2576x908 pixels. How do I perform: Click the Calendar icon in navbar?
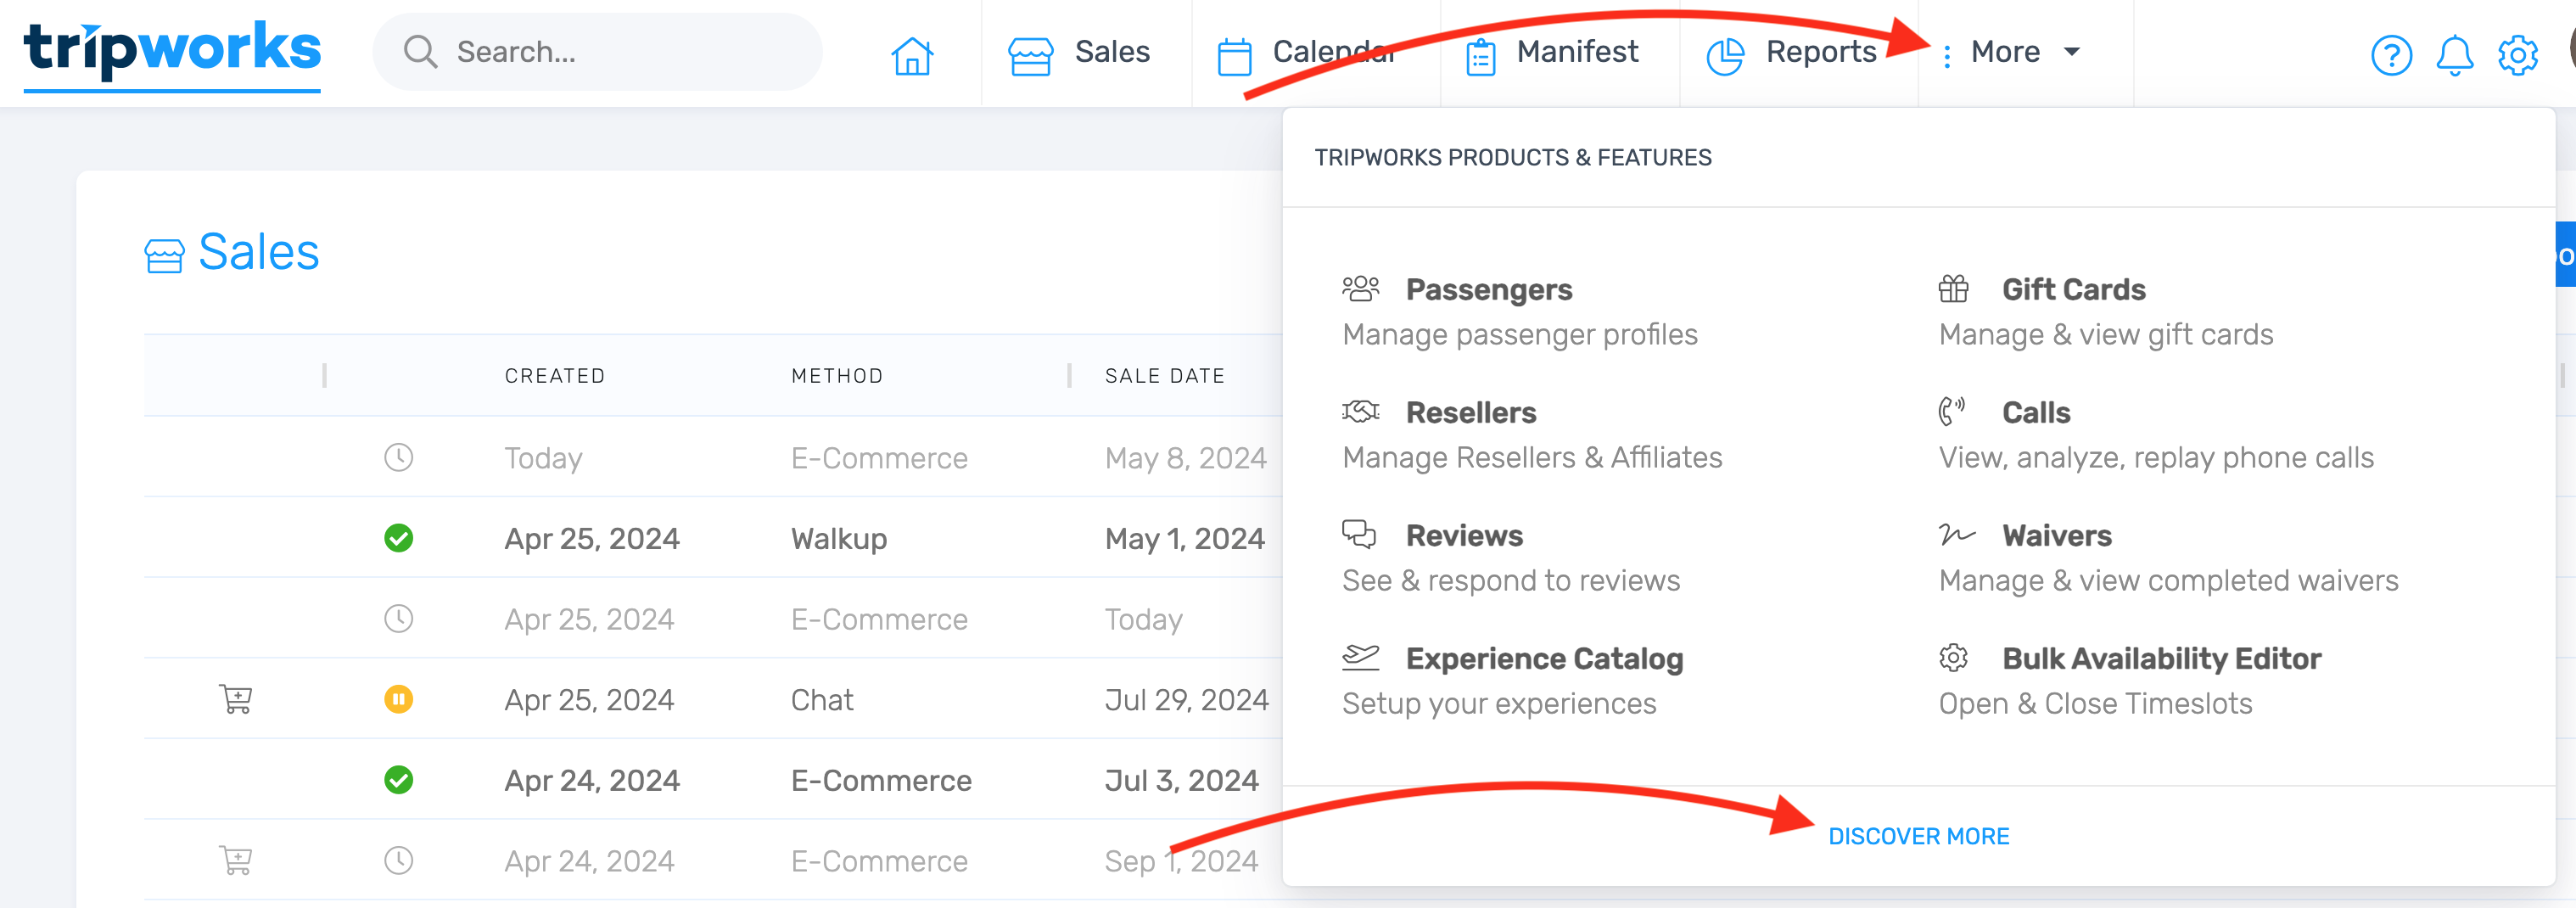(1234, 56)
